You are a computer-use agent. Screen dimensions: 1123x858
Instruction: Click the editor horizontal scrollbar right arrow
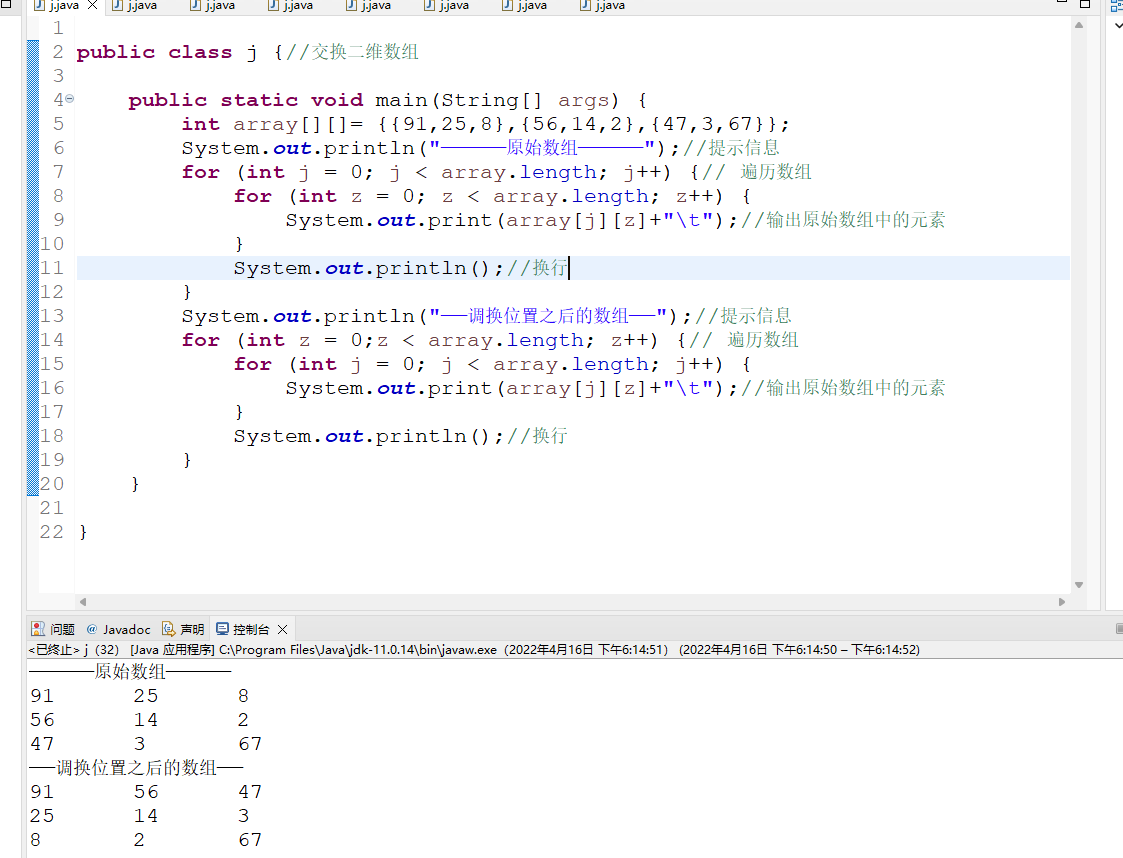[1061, 602]
